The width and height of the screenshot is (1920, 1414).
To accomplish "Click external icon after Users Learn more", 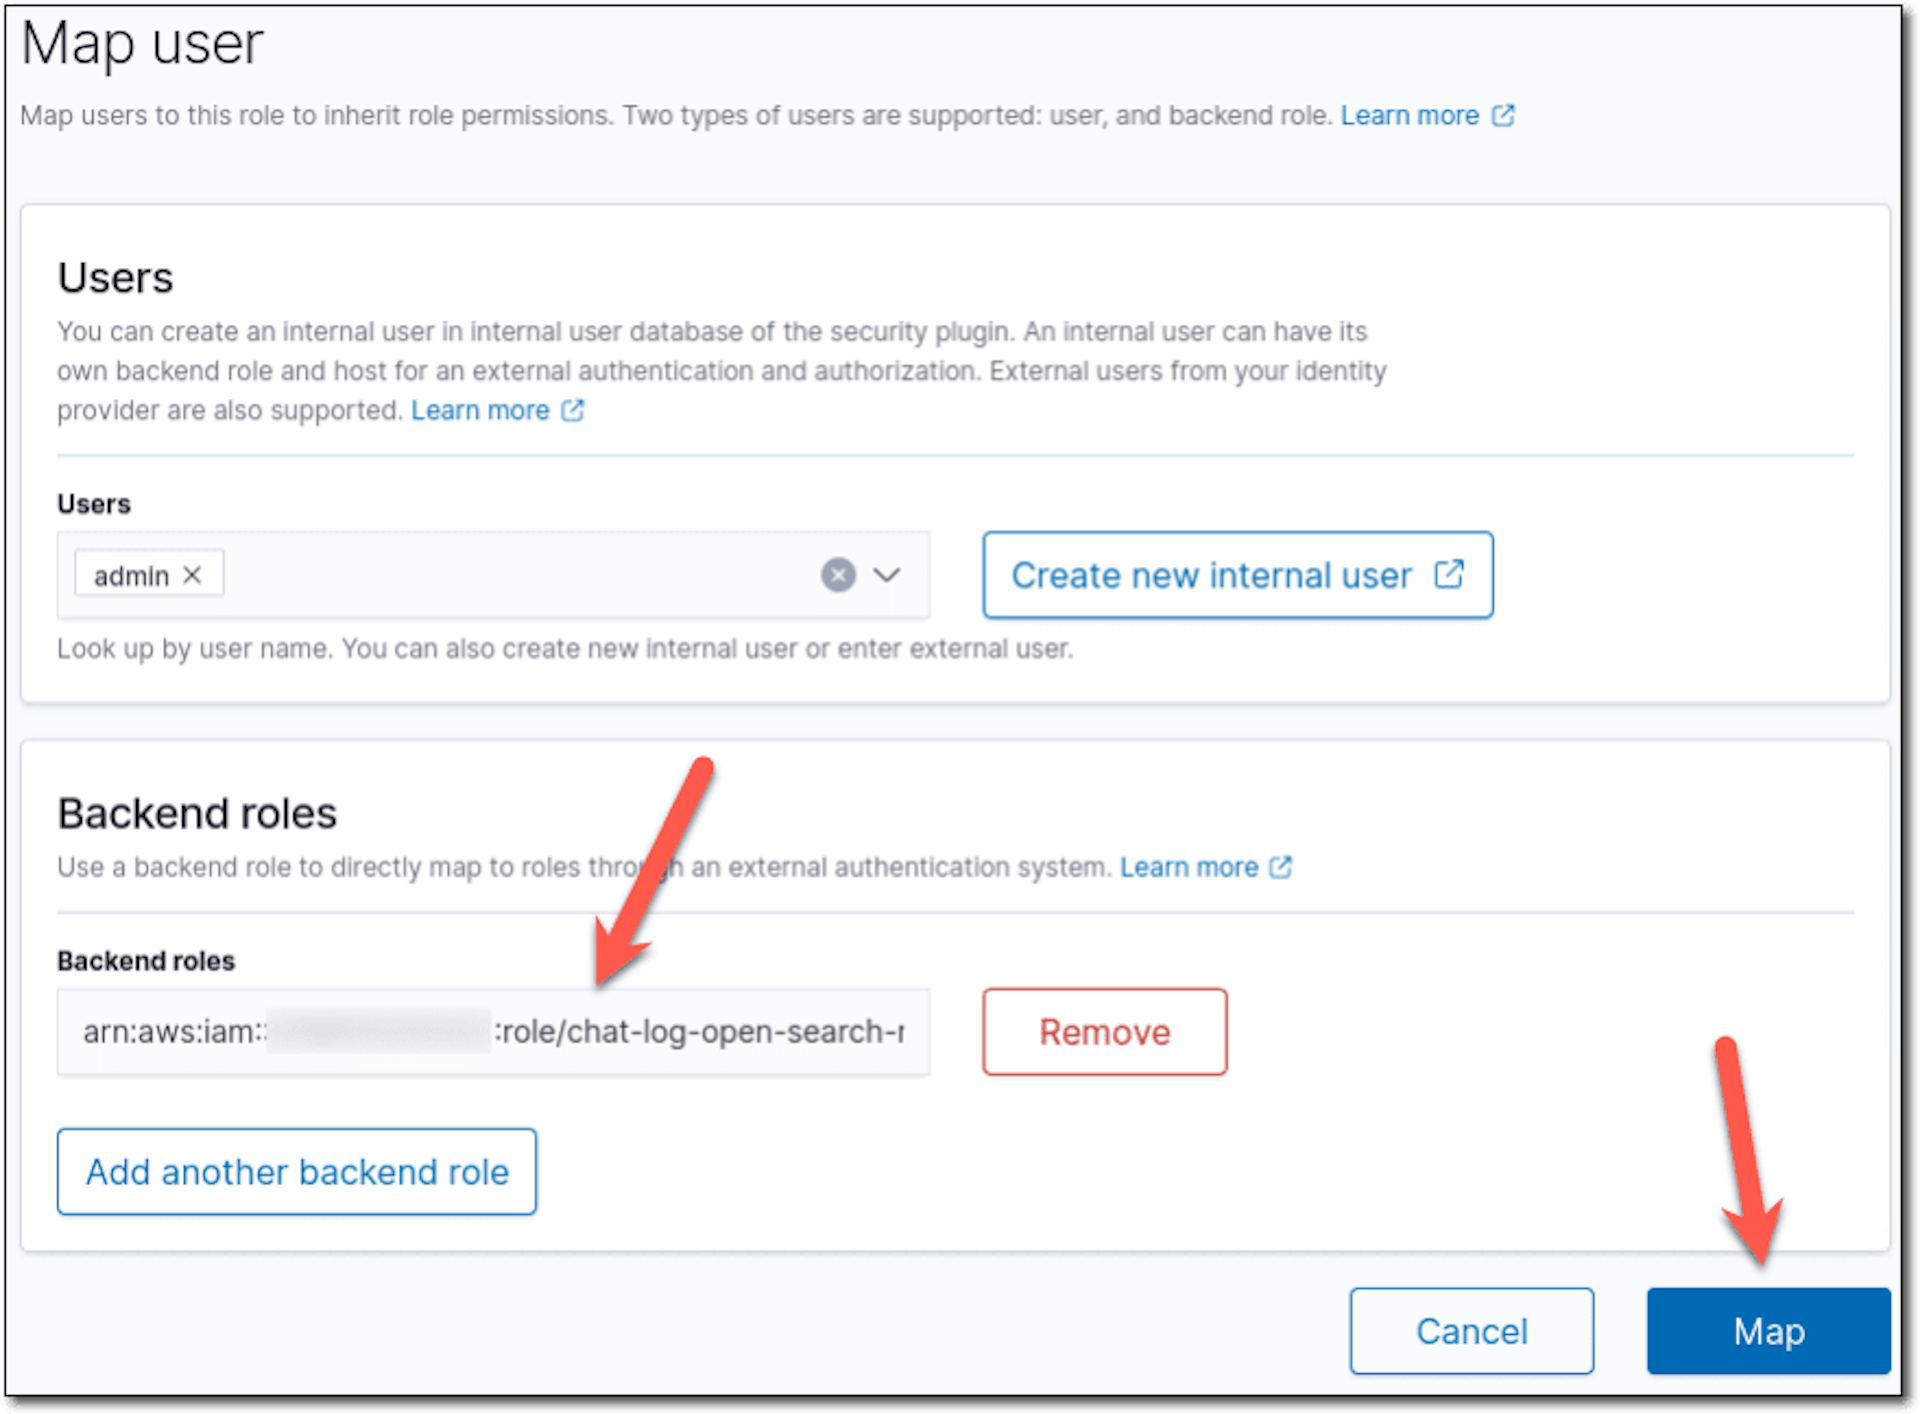I will click(x=572, y=410).
